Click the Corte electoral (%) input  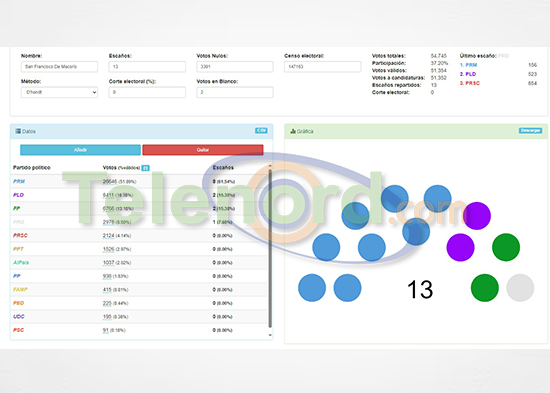click(147, 92)
